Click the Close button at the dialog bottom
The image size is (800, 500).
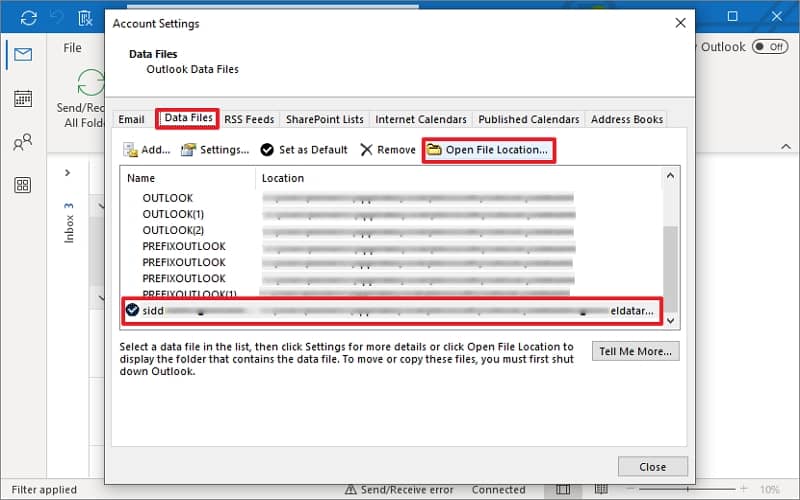(x=653, y=466)
